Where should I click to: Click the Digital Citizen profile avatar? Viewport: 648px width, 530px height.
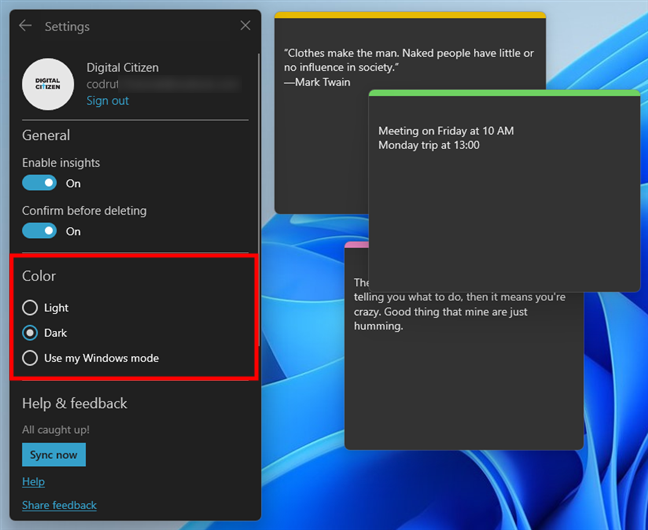[x=48, y=84]
